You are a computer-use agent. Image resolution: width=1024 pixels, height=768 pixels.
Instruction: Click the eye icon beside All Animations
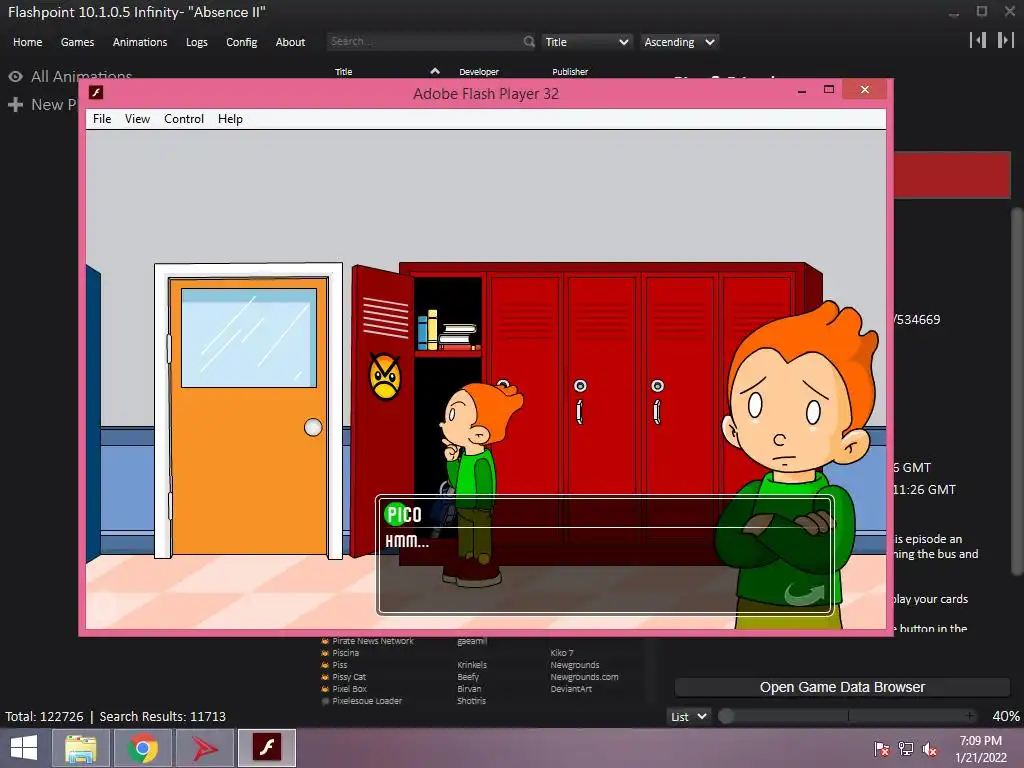coord(16,76)
